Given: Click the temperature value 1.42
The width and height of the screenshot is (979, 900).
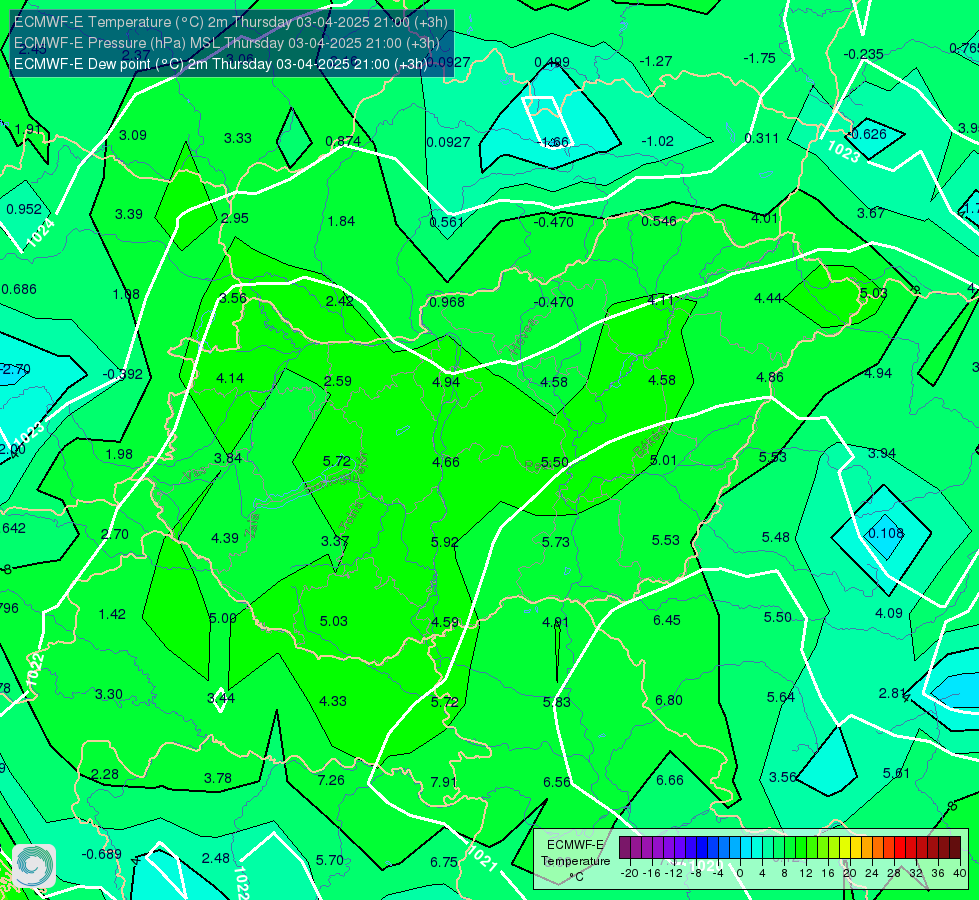Looking at the screenshot, I should pyautogui.click(x=112, y=615).
